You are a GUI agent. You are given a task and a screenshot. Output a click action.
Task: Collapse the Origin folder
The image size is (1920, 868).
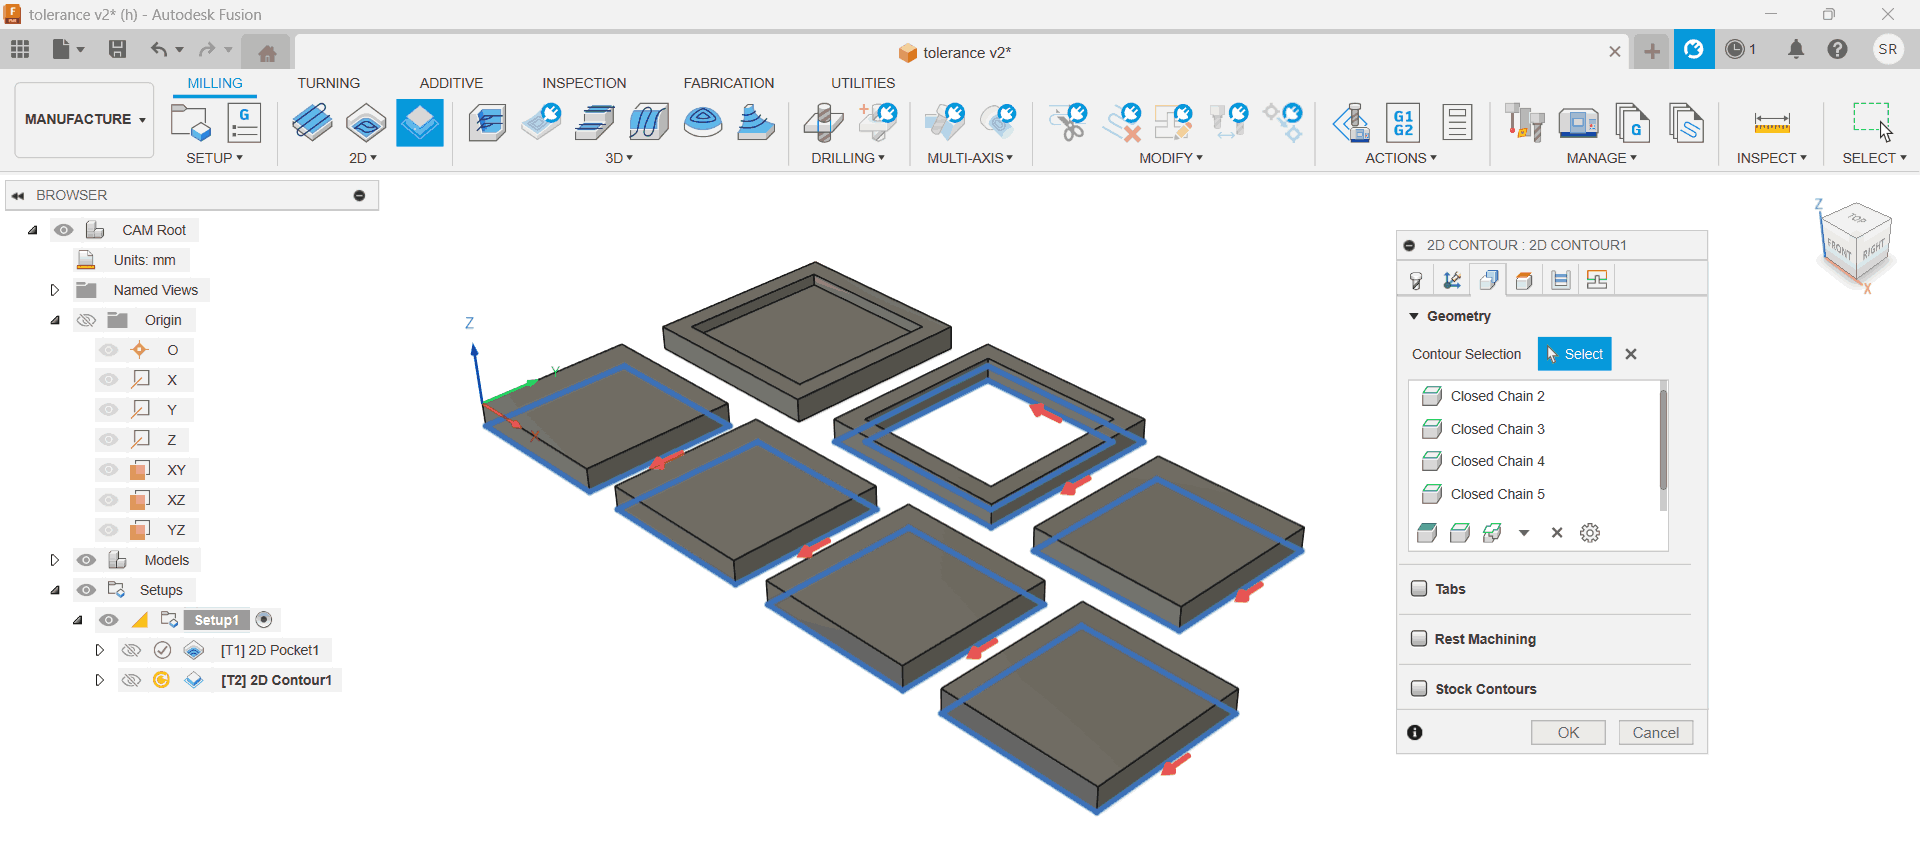click(55, 320)
